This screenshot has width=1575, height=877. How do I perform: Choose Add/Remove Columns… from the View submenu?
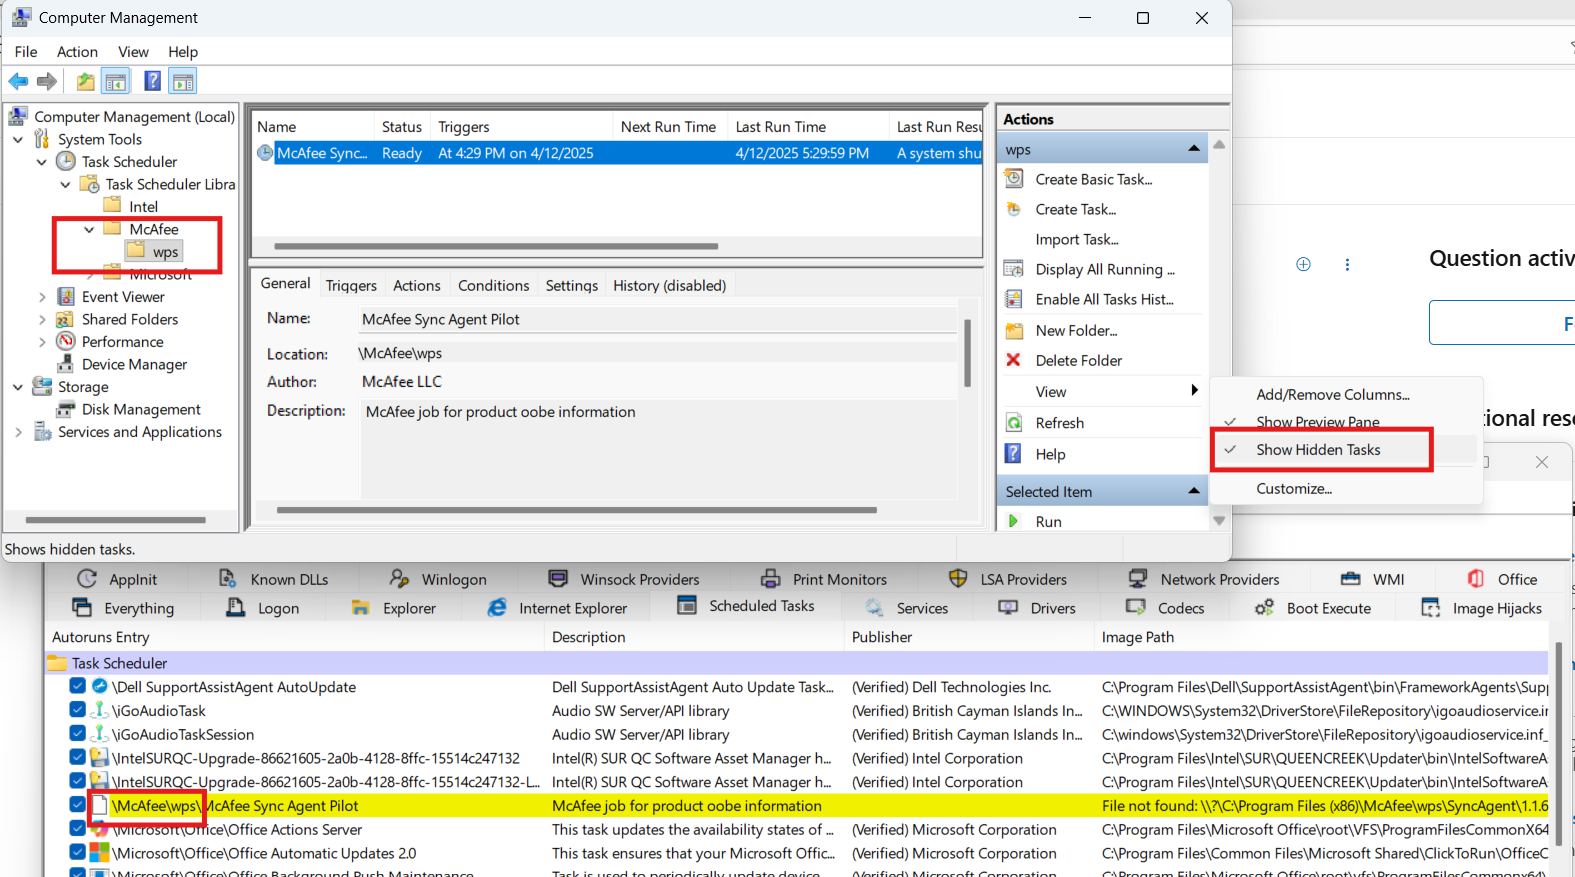(x=1333, y=394)
